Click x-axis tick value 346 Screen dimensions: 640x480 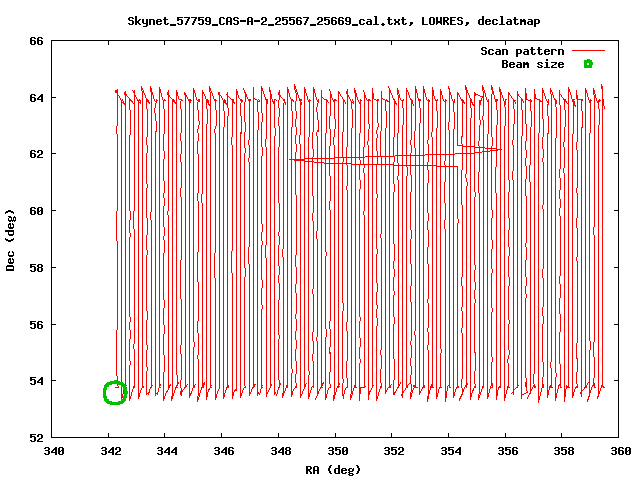click(x=224, y=451)
